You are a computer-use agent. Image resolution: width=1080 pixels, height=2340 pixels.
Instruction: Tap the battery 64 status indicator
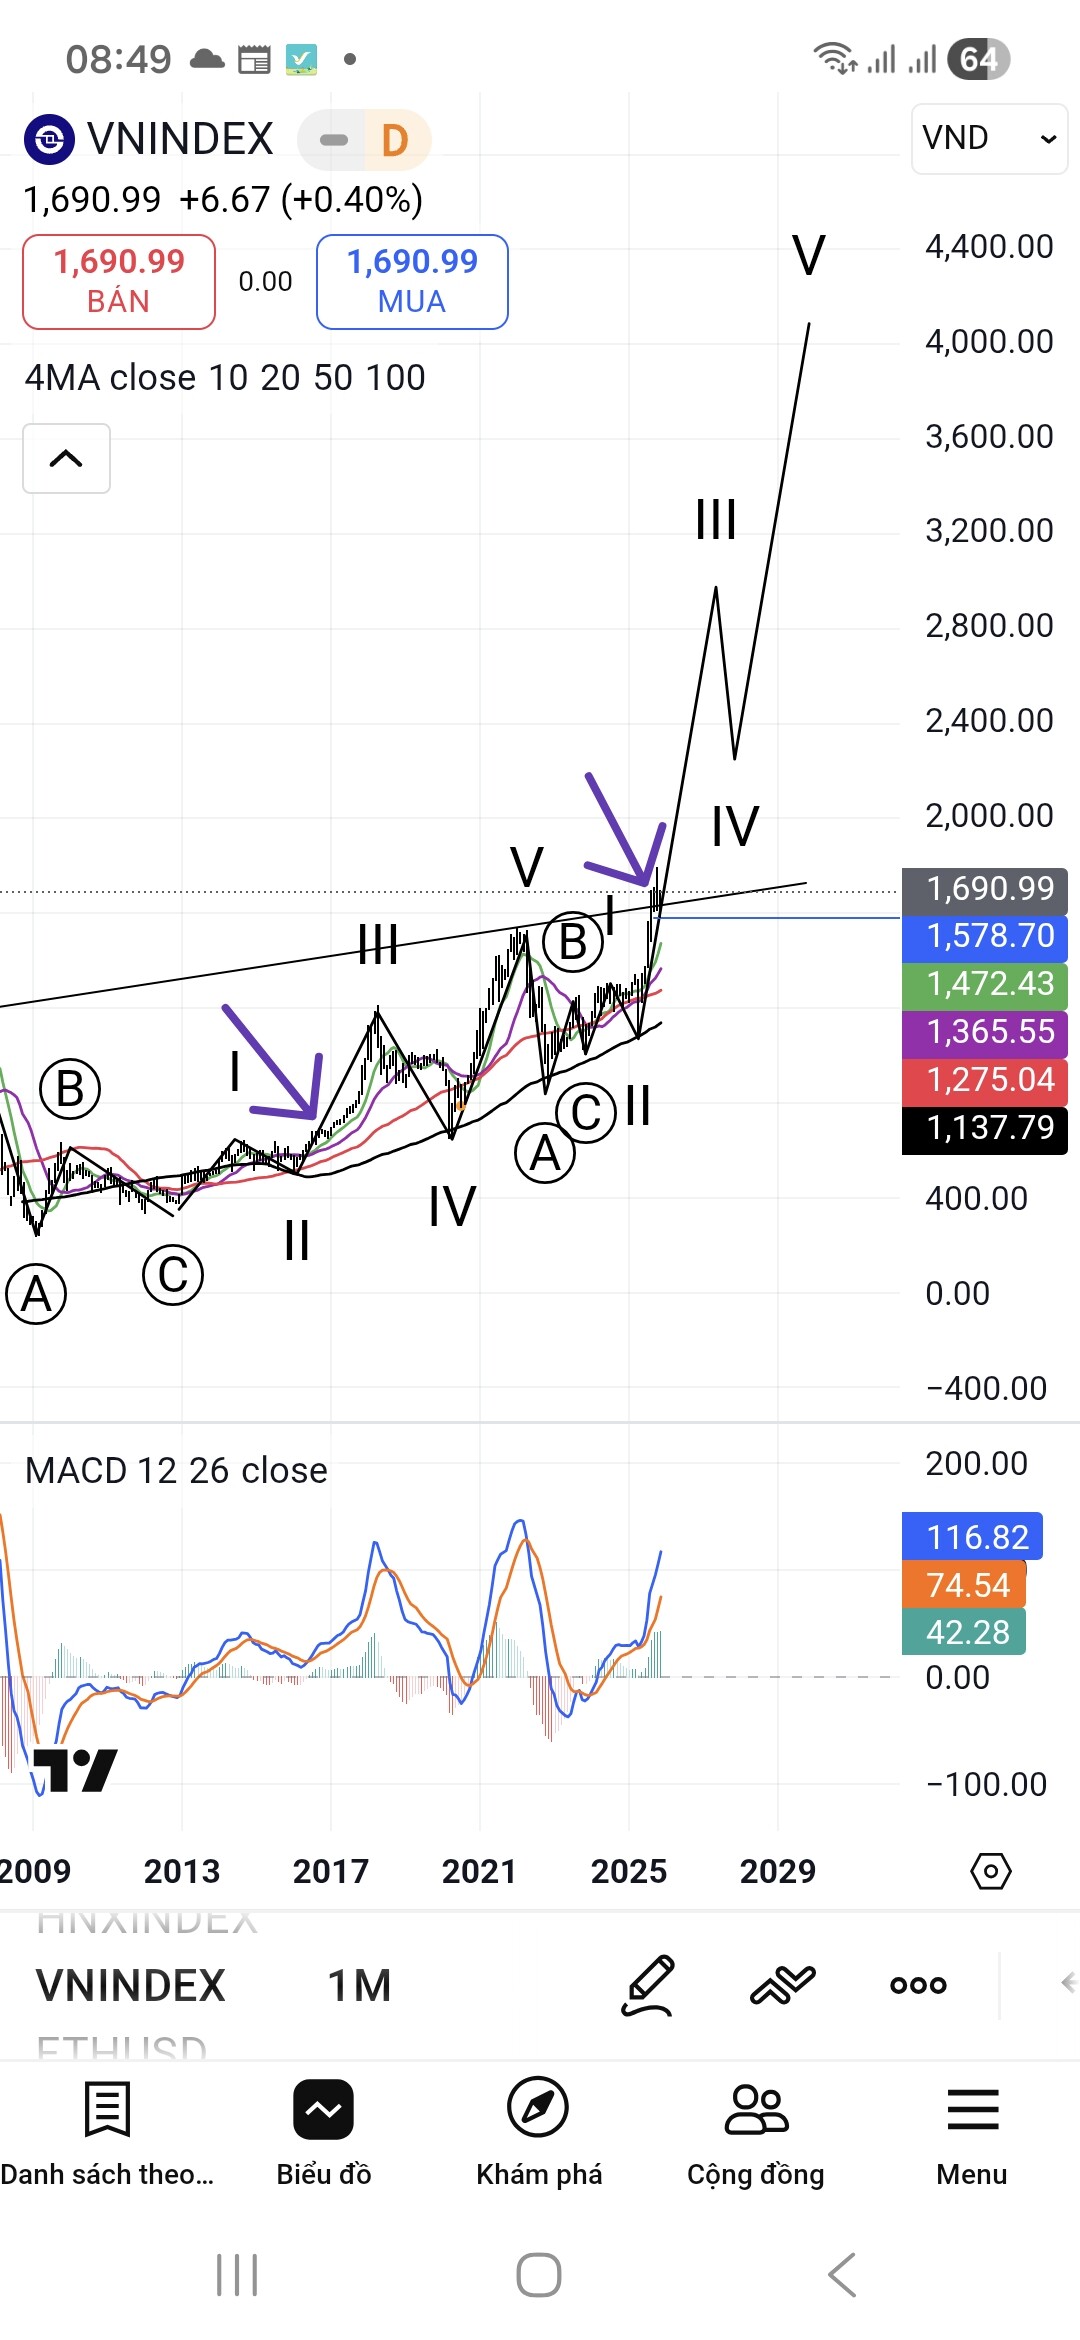[x=978, y=59]
